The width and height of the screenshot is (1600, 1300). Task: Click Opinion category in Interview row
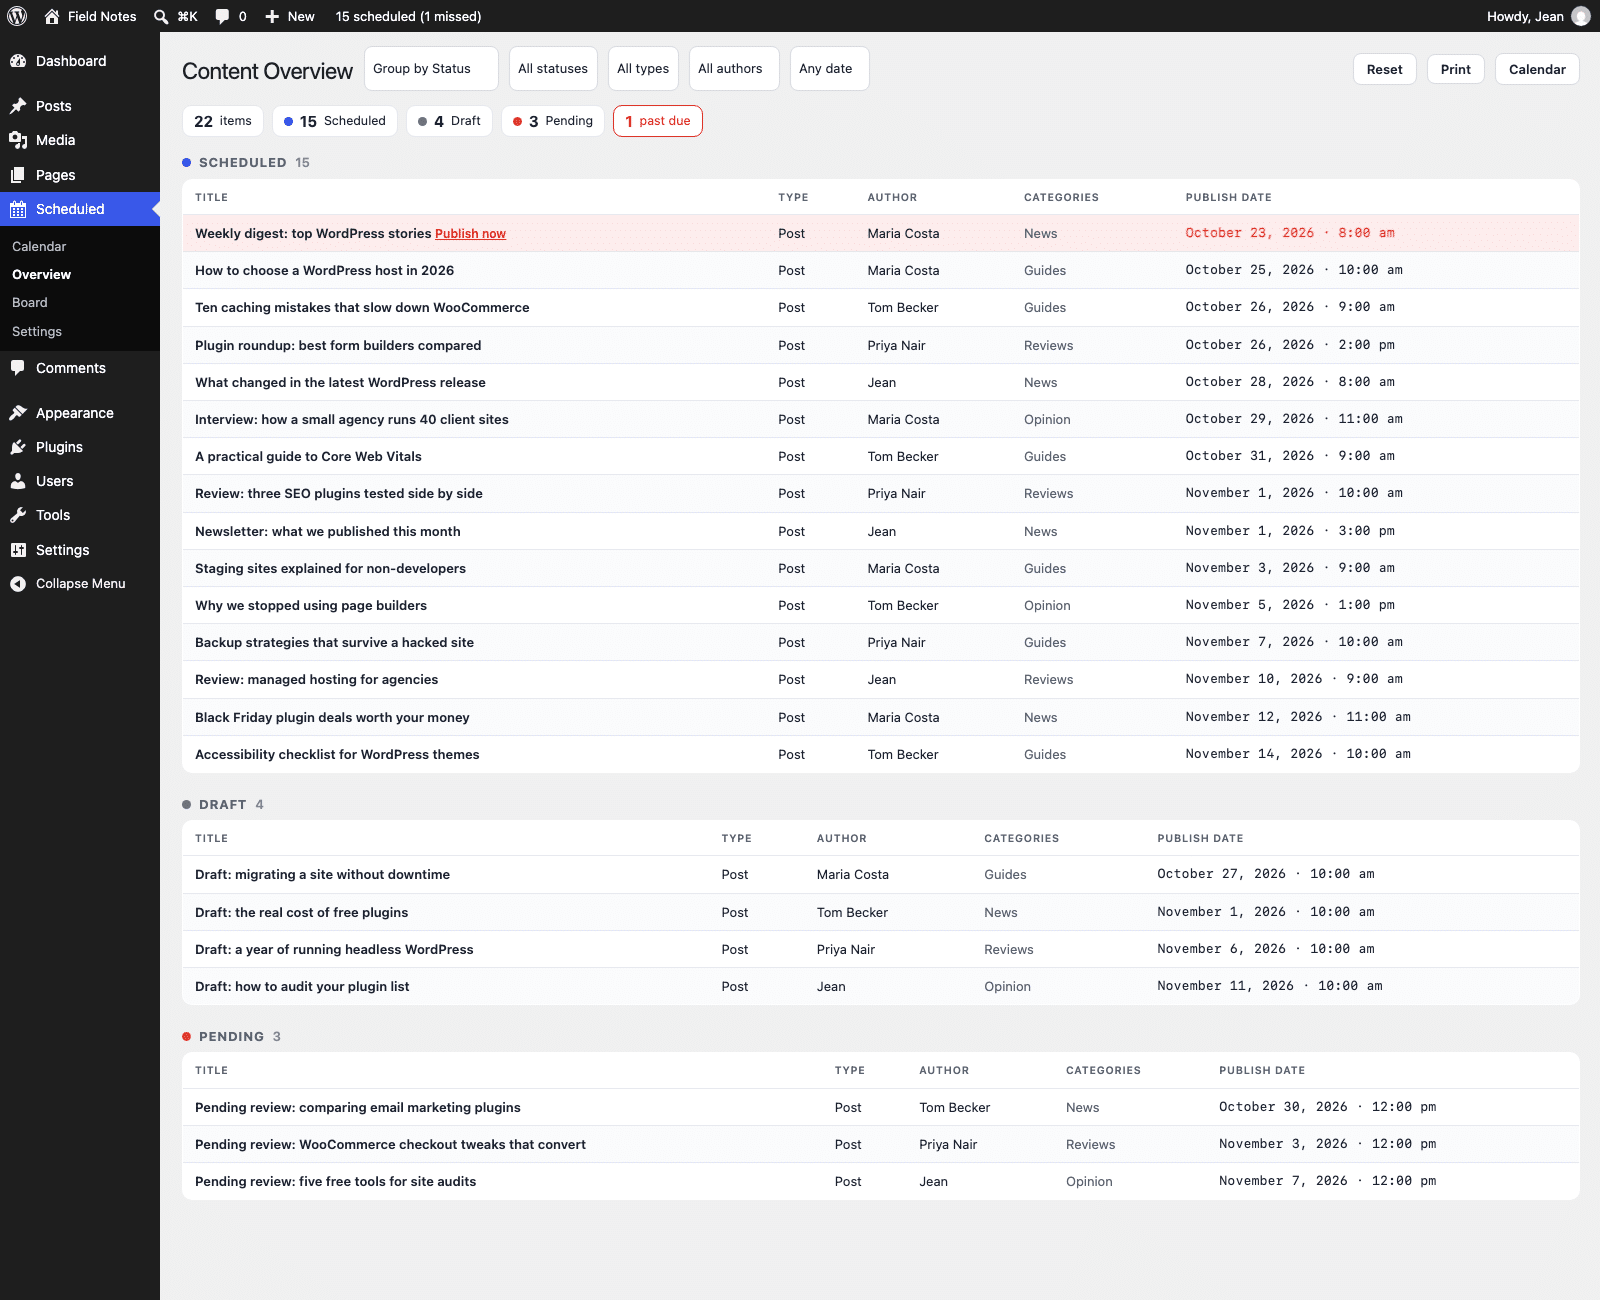coord(1047,420)
